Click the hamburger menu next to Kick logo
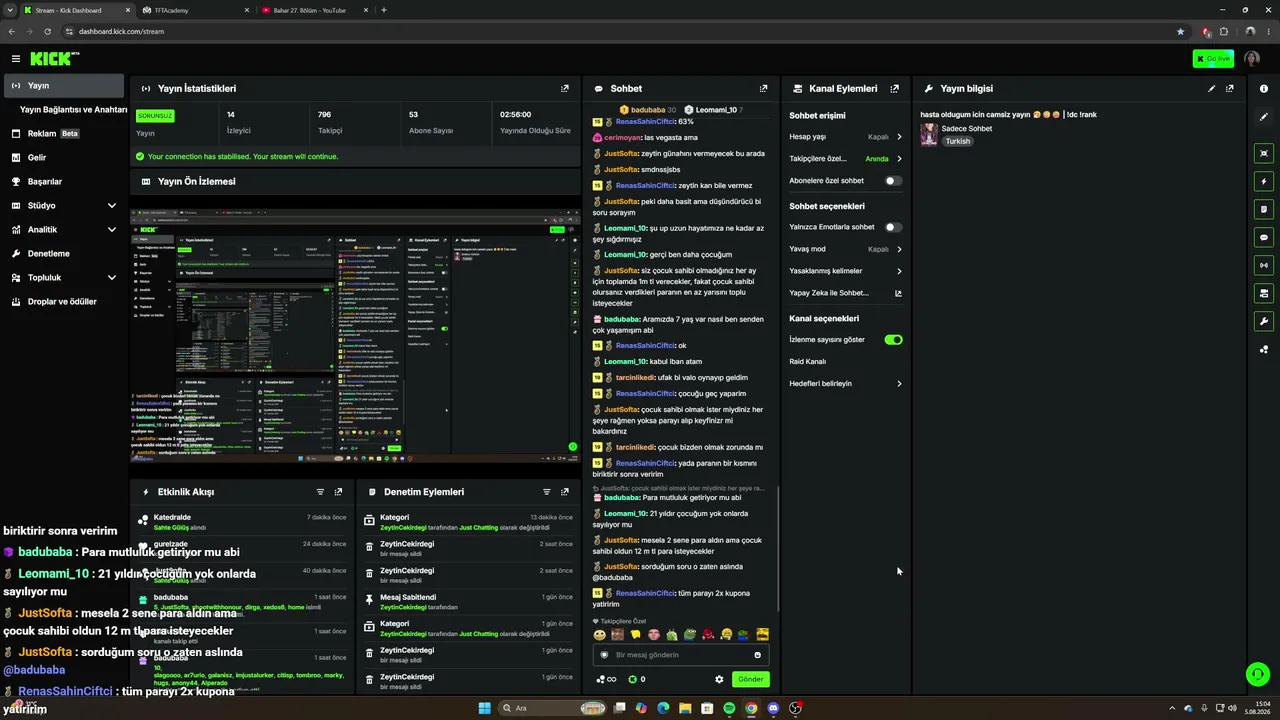Image resolution: width=1280 pixels, height=720 pixels. click(x=16, y=59)
